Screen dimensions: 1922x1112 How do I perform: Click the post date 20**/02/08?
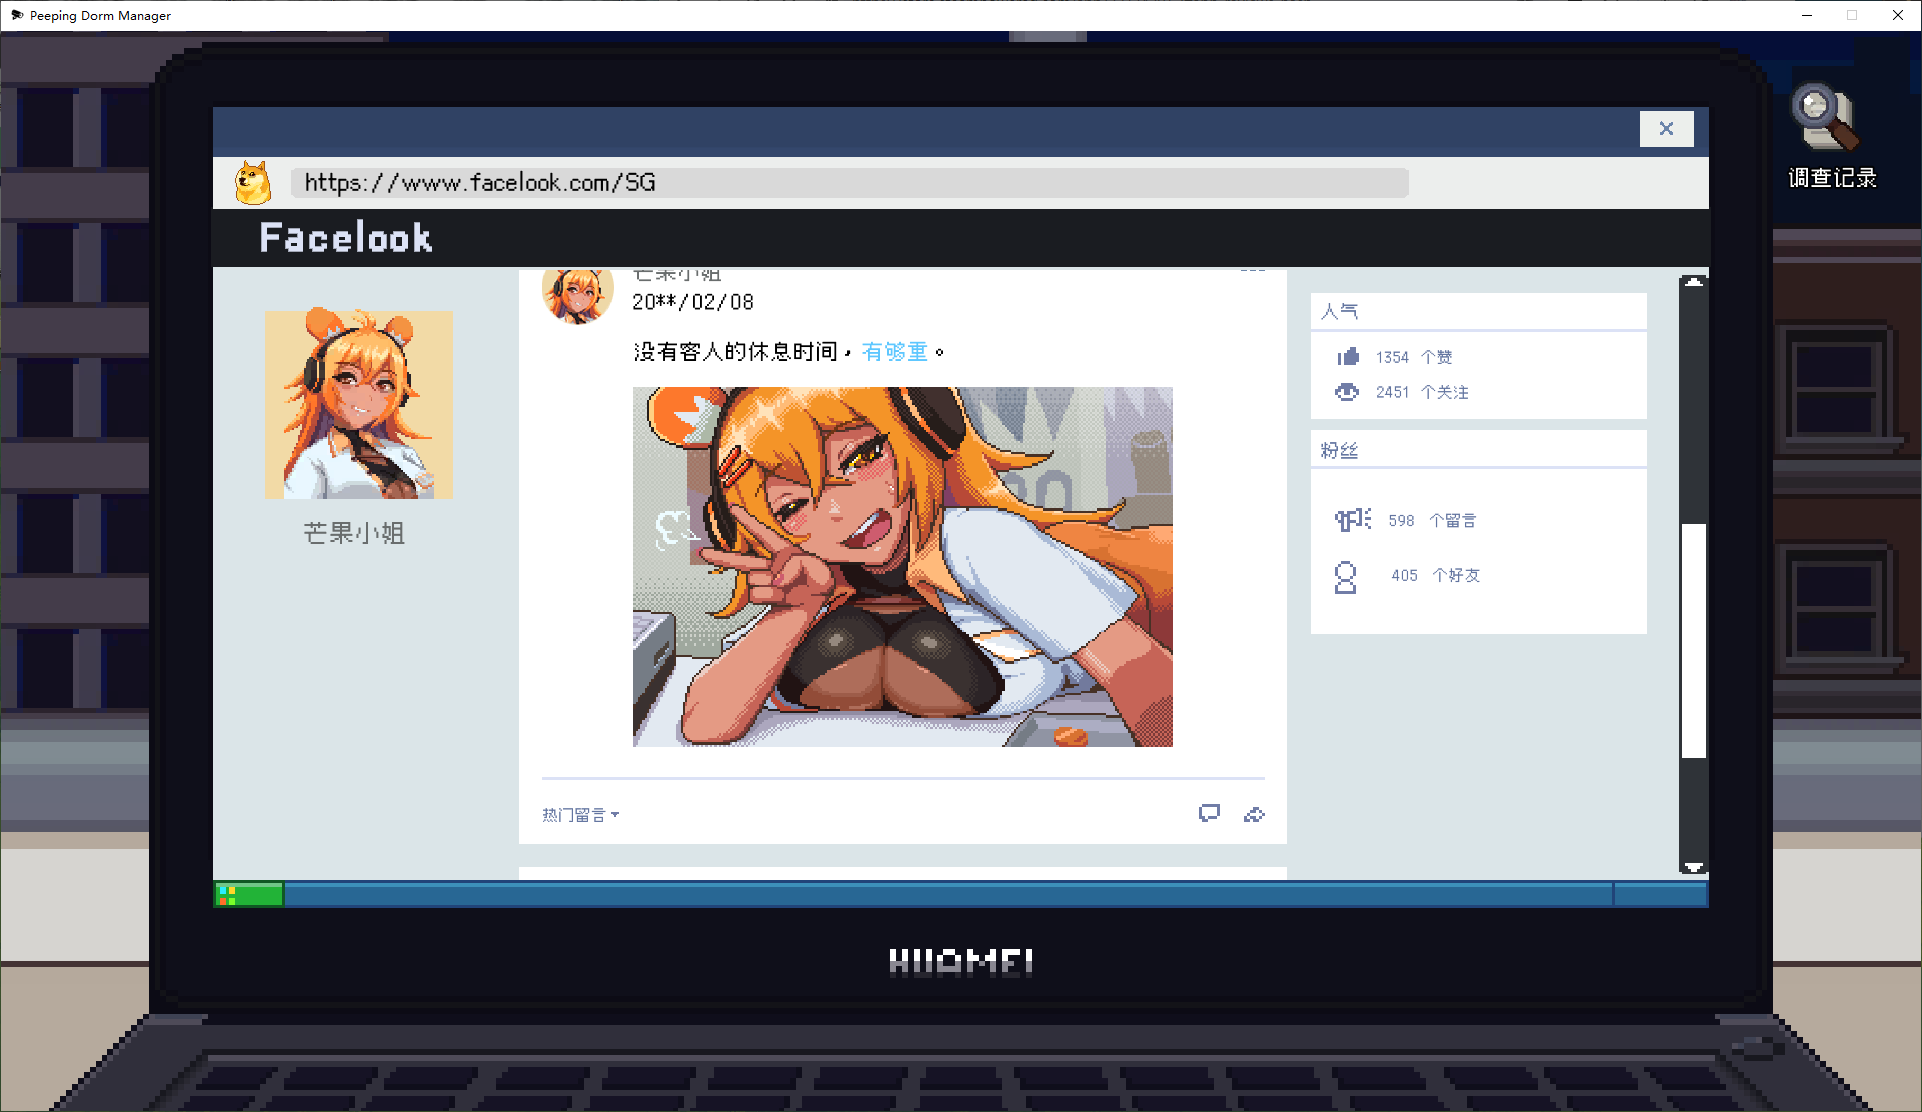pos(693,302)
